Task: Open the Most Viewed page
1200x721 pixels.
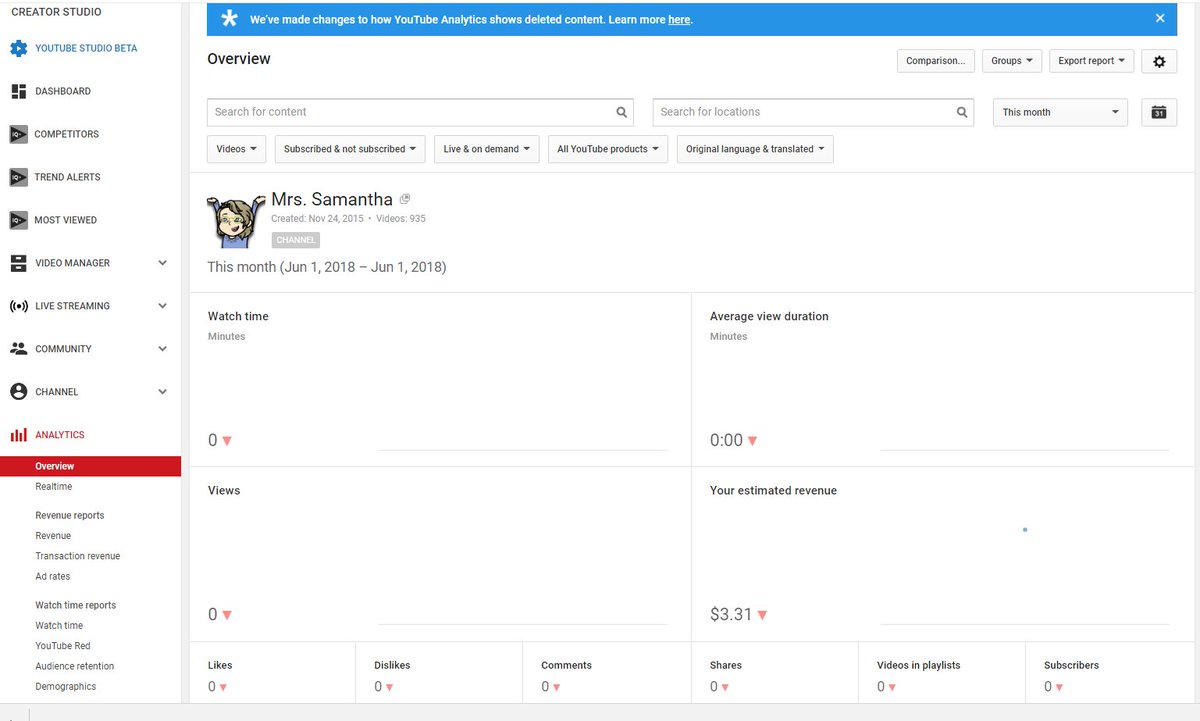Action: coord(66,220)
